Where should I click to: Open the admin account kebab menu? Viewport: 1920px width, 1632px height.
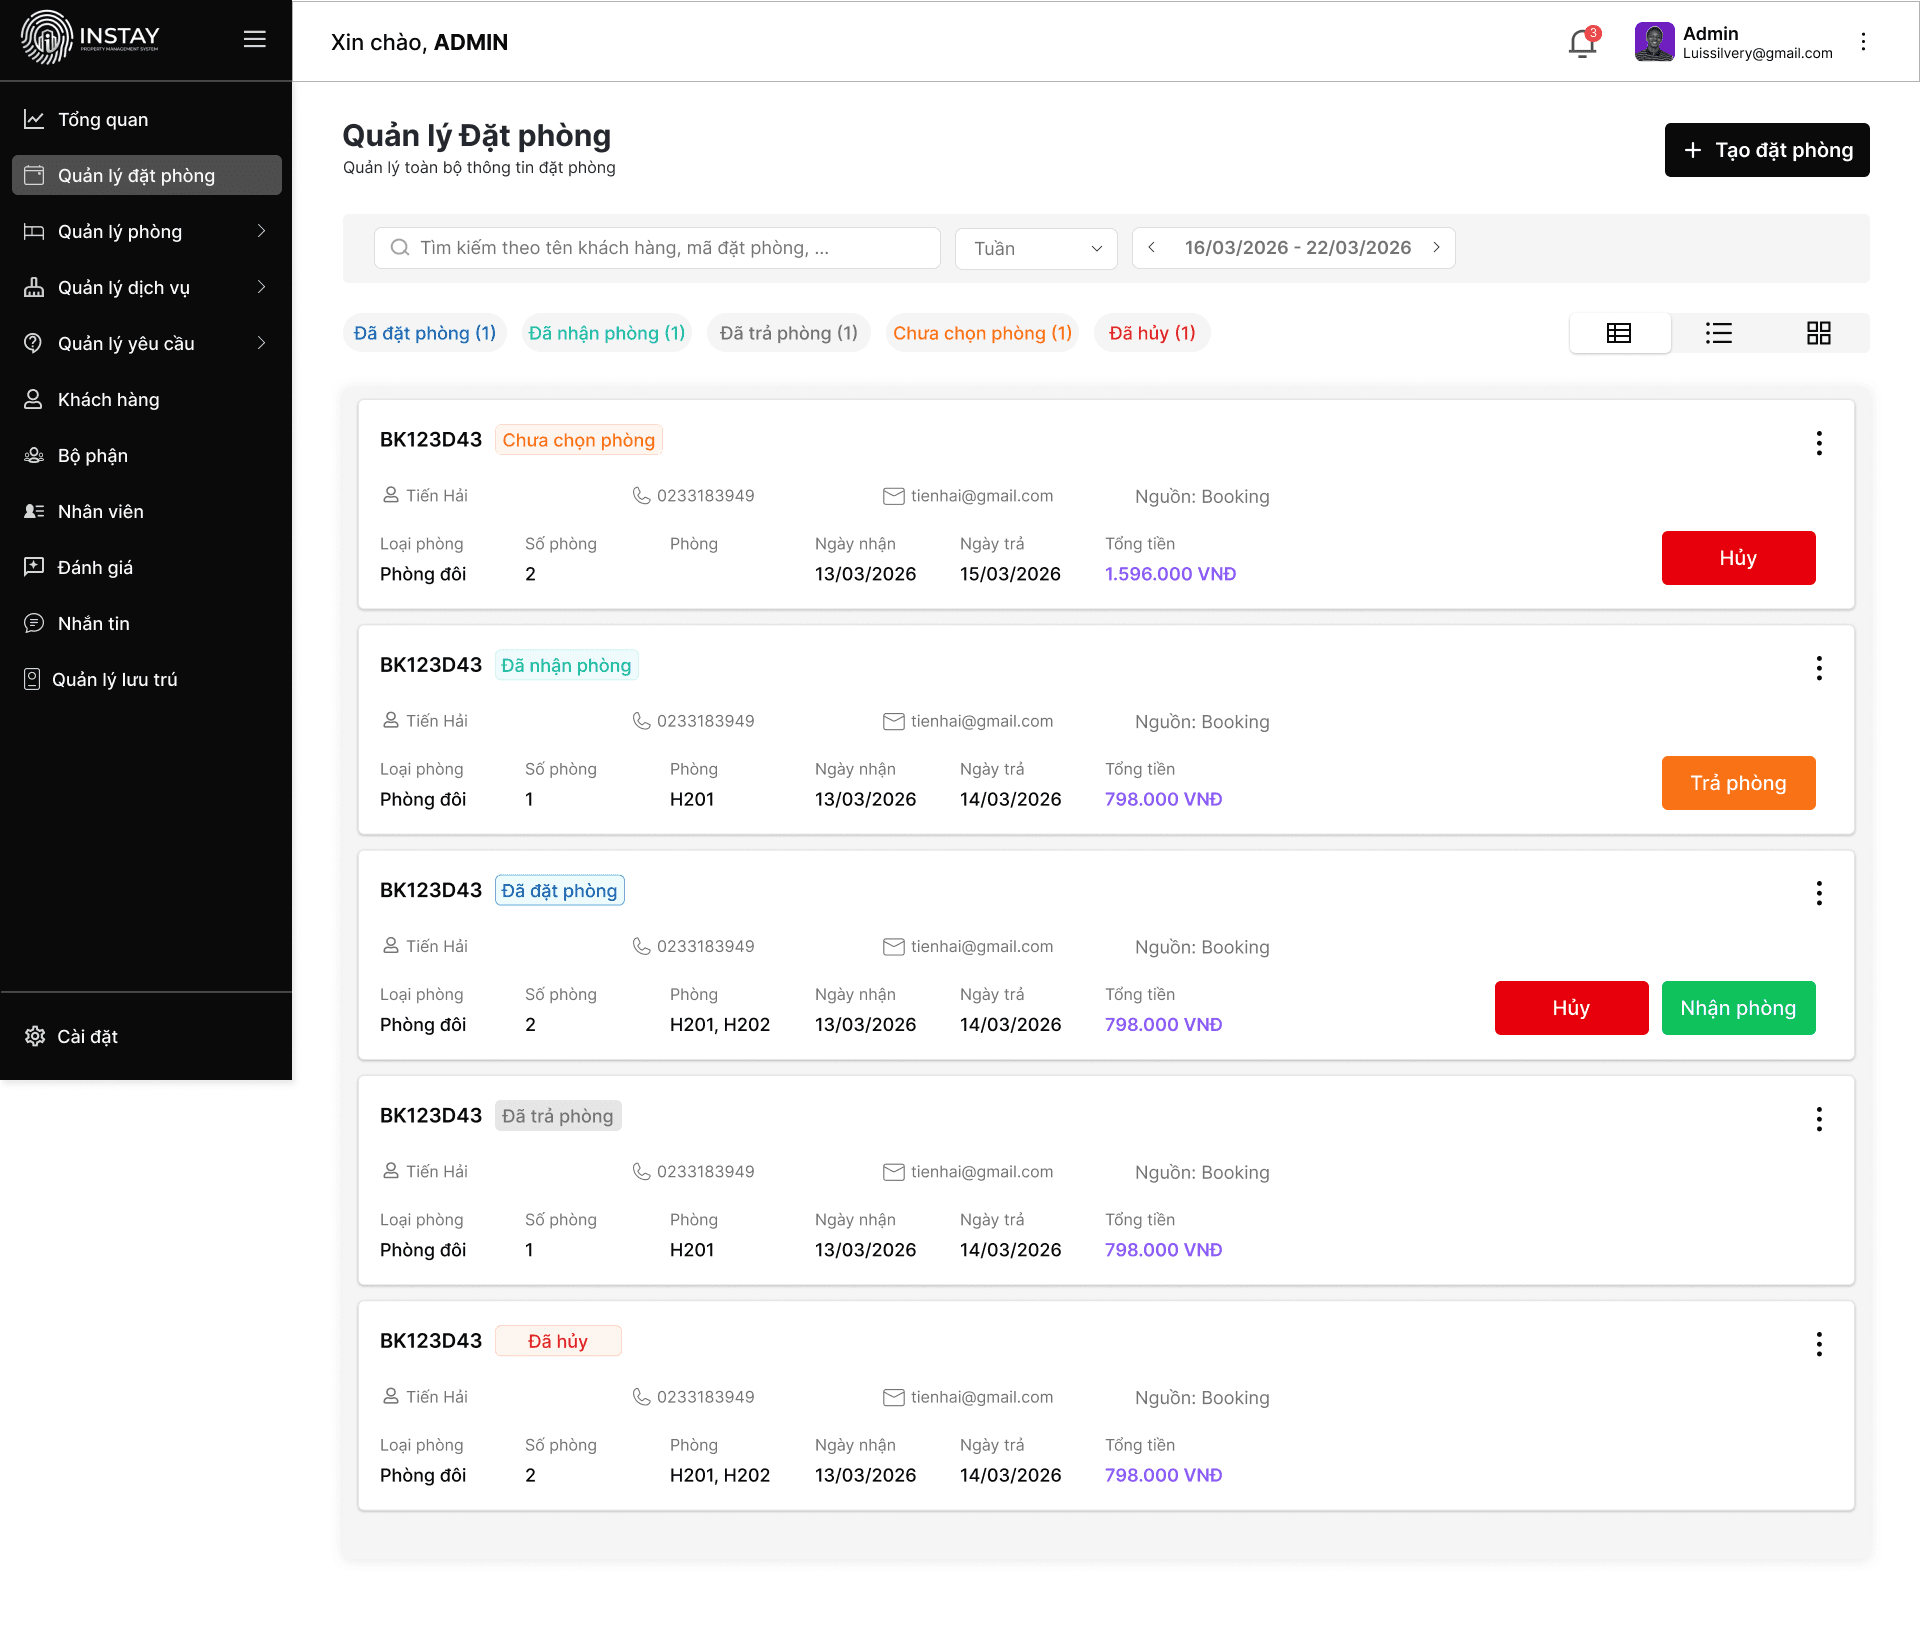pos(1863,41)
